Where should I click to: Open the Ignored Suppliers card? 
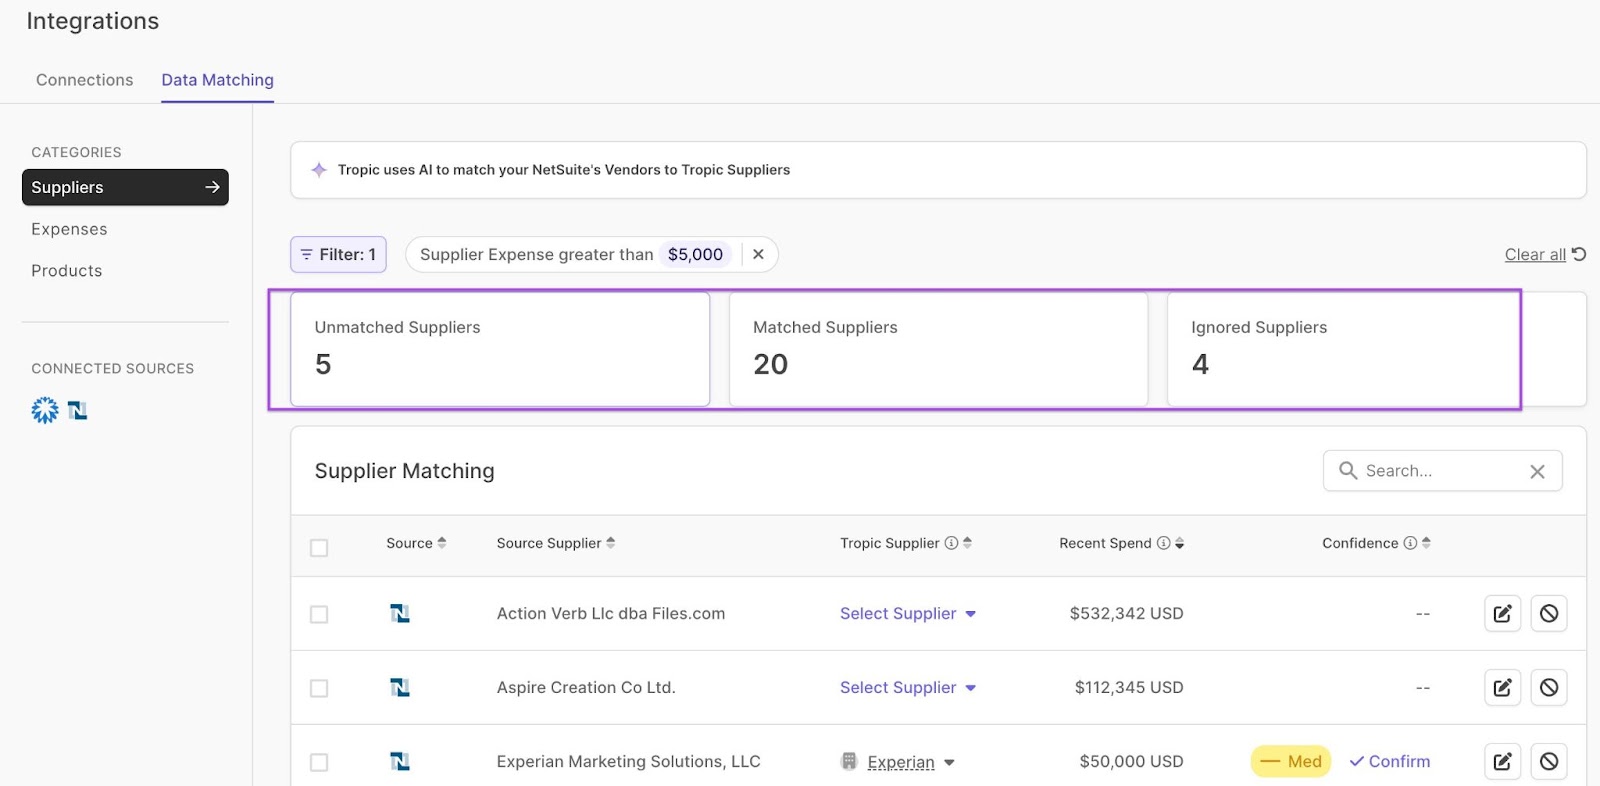point(1377,349)
